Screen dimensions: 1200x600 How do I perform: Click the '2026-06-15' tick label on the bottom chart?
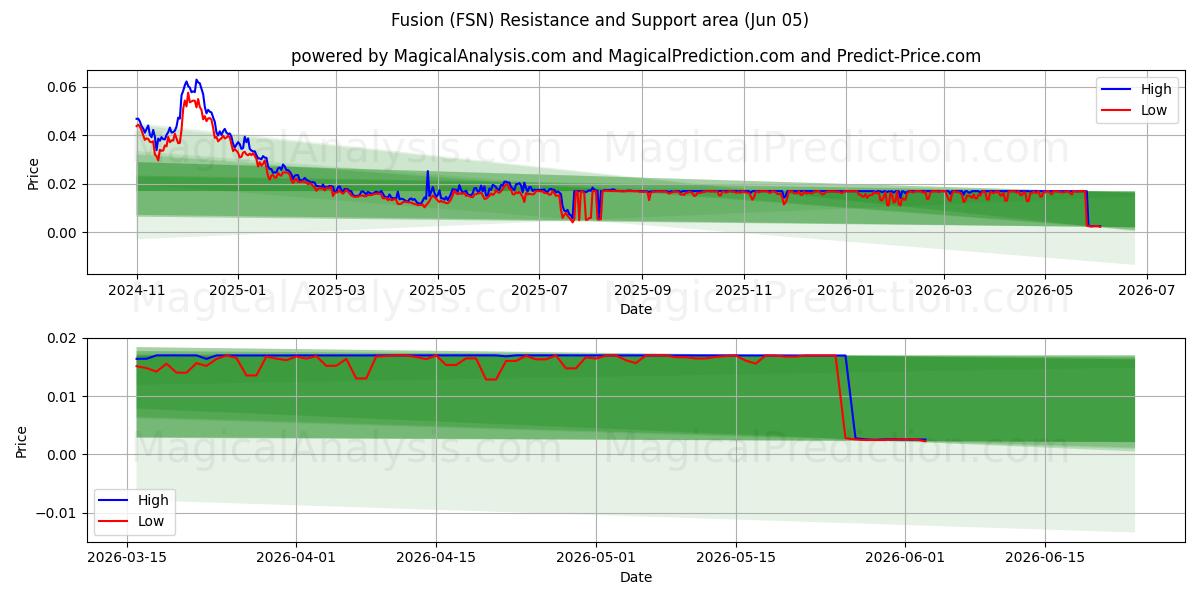click(x=1046, y=557)
